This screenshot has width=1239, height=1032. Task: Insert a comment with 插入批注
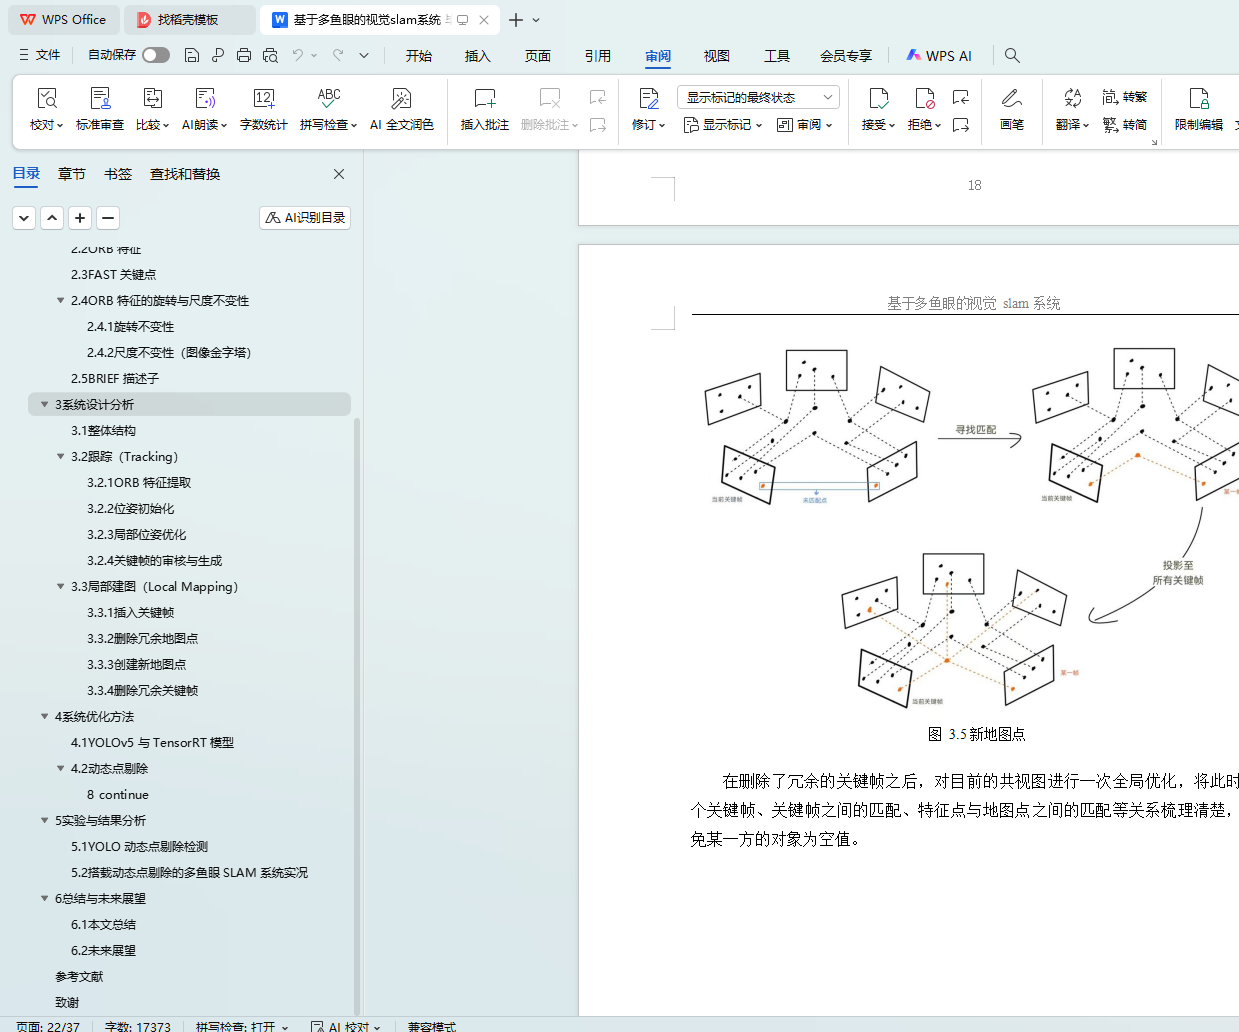point(485,109)
